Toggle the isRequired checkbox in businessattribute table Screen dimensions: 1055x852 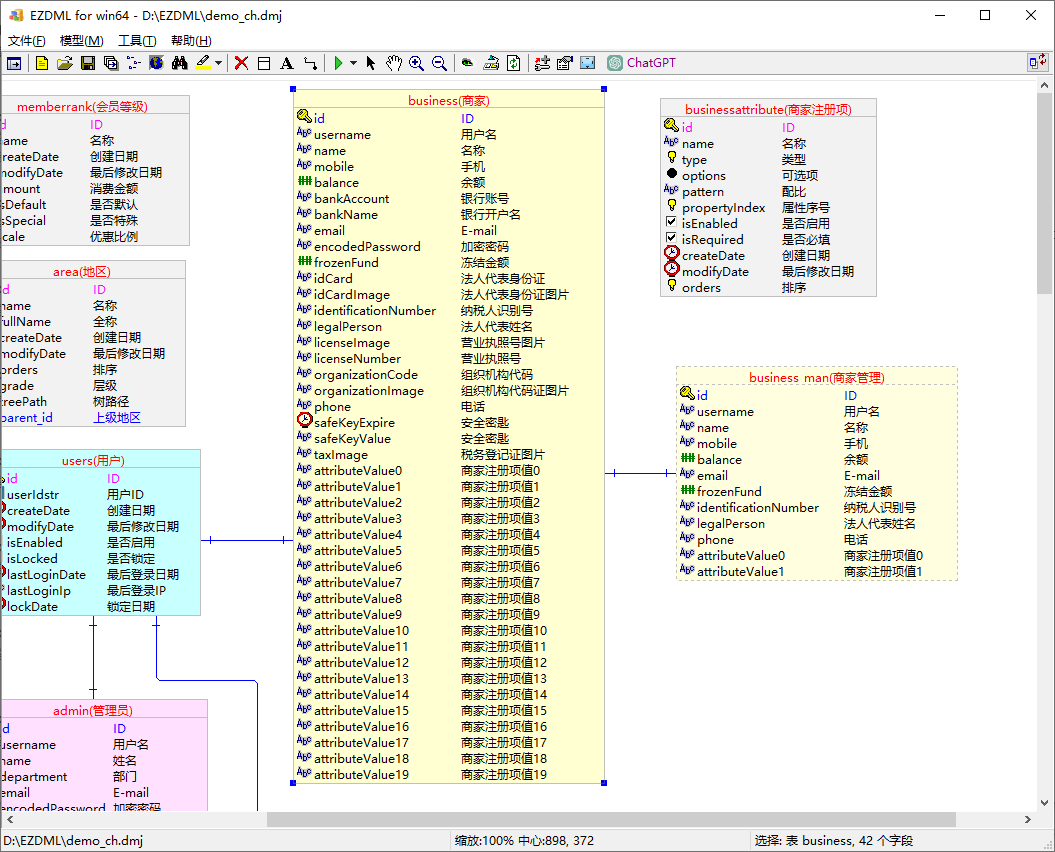pos(671,238)
